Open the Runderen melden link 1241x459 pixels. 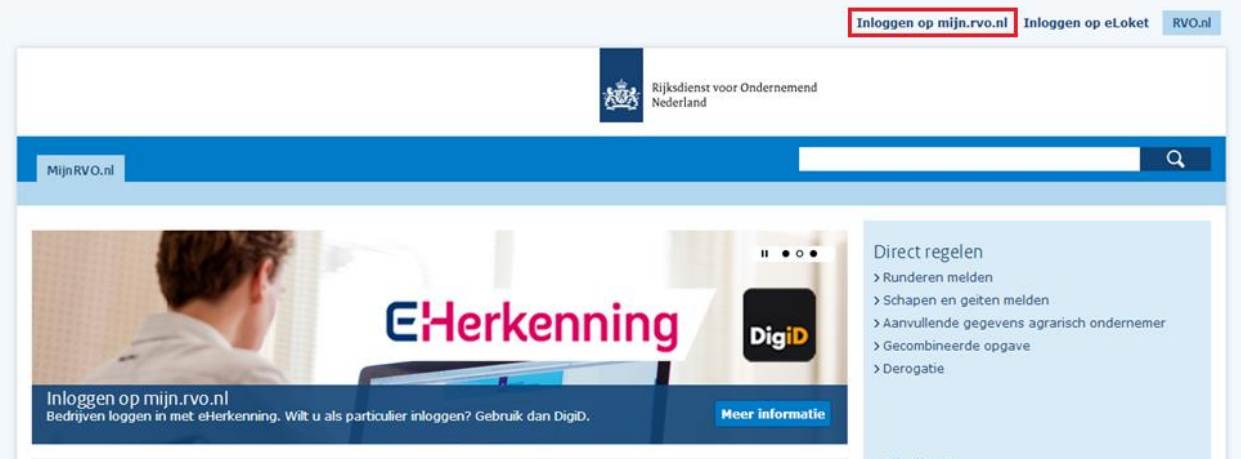(x=933, y=278)
